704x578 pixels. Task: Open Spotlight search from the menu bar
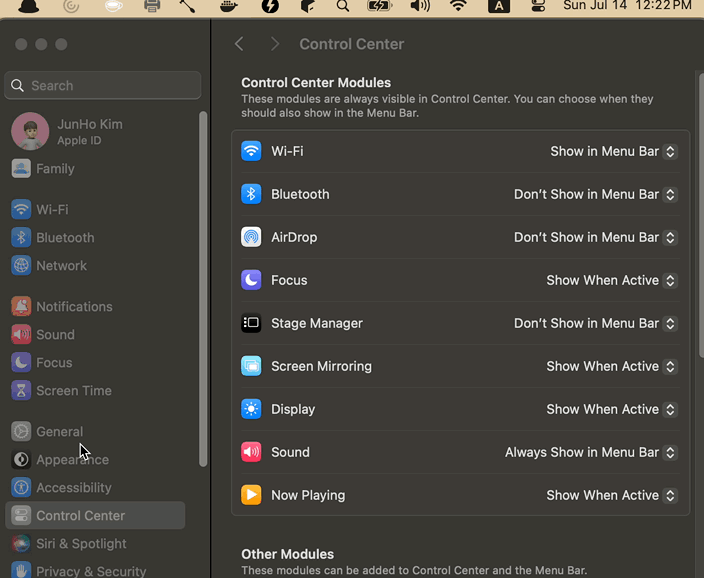point(343,6)
